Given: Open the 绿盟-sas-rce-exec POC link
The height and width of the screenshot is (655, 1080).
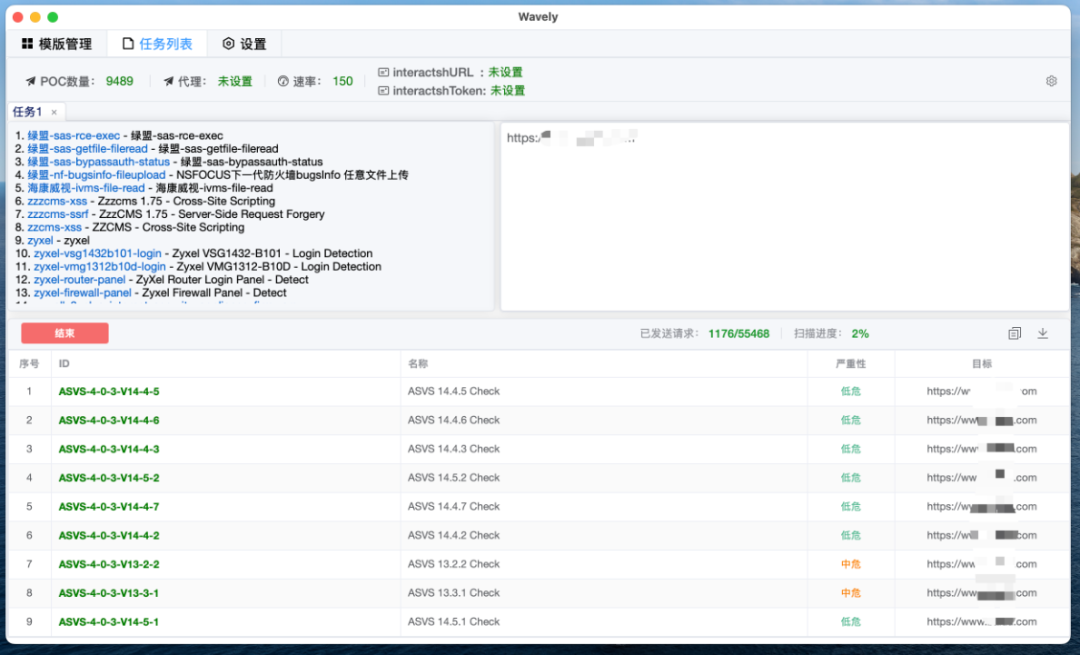Looking at the screenshot, I should tap(74, 136).
